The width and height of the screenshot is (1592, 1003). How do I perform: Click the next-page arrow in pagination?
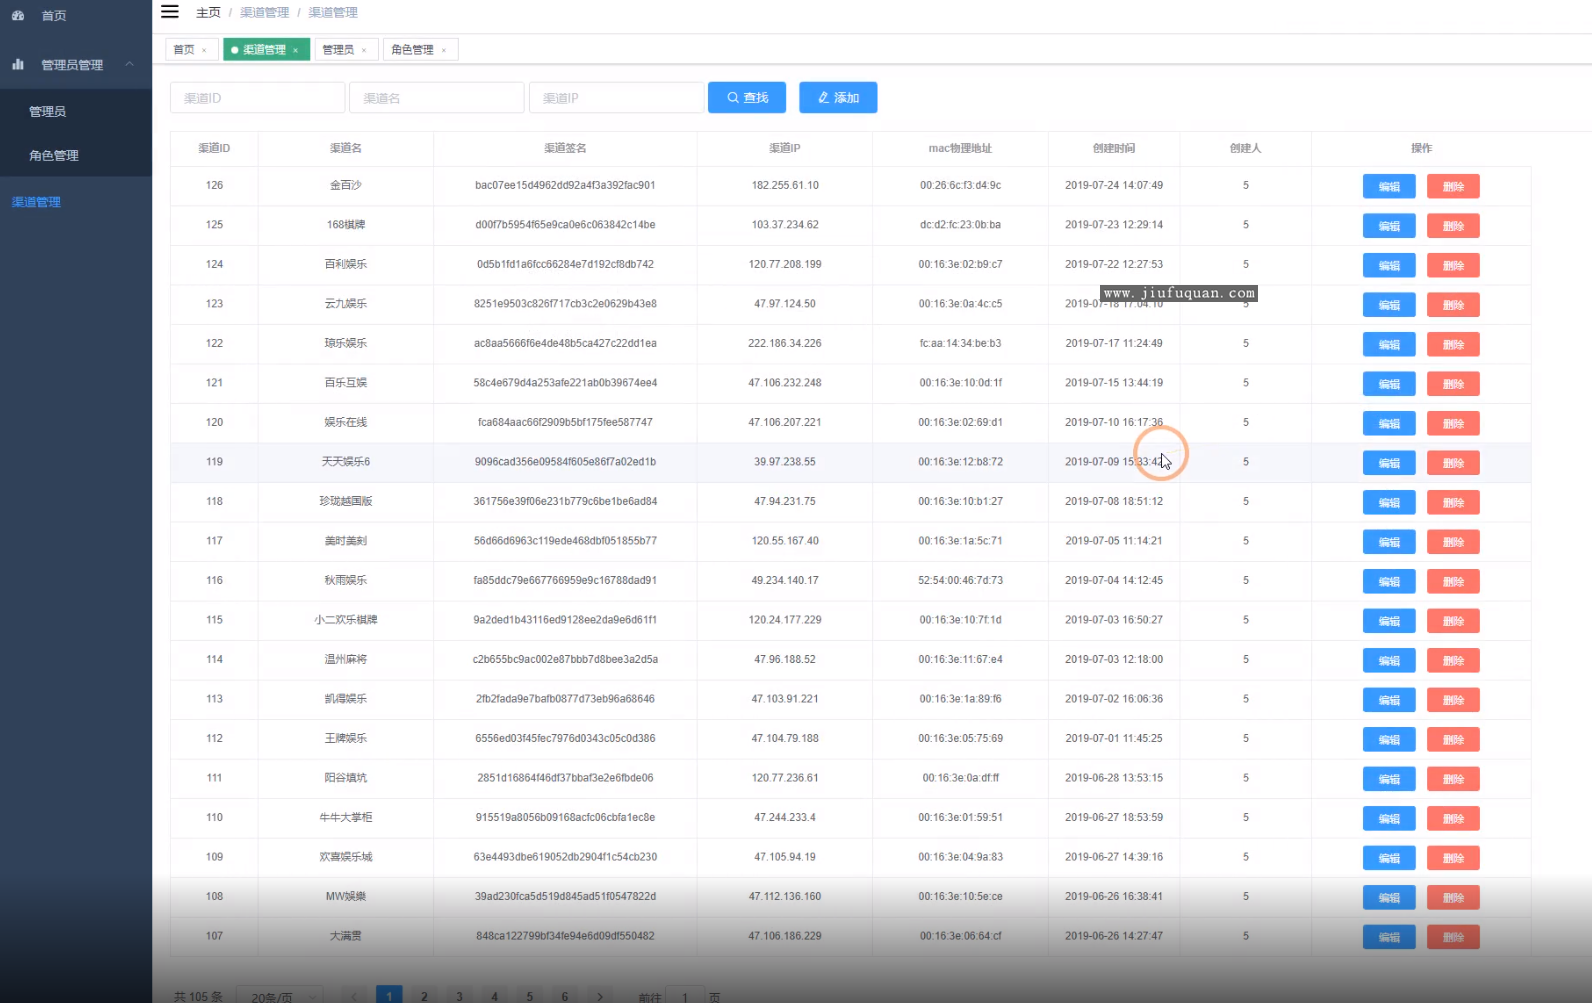(x=600, y=996)
